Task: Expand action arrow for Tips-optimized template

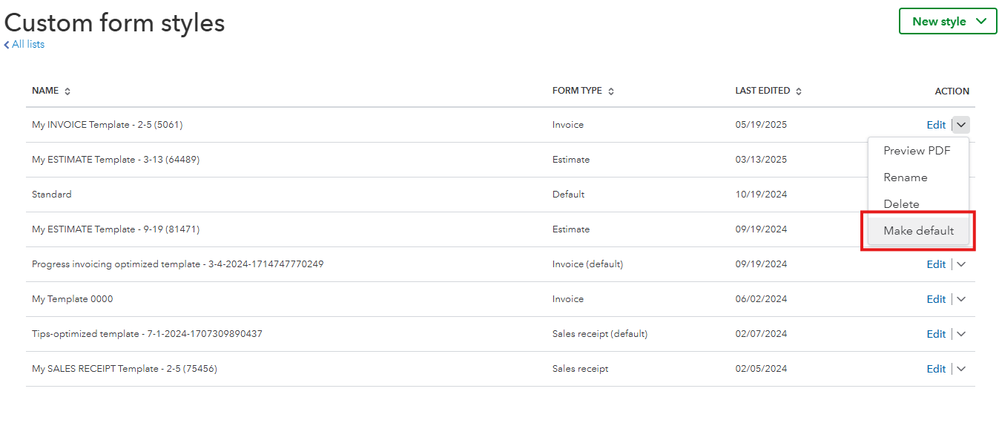Action: [x=961, y=334]
